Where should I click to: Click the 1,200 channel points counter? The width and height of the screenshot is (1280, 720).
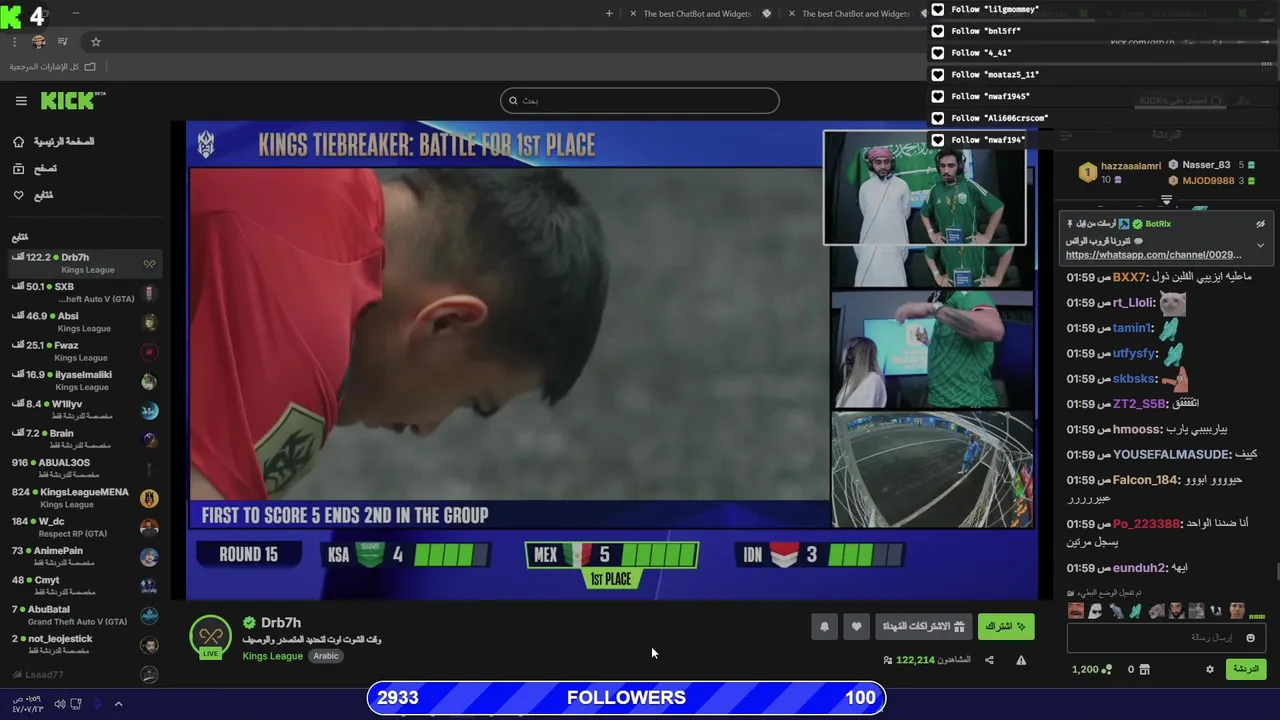(x=1091, y=669)
